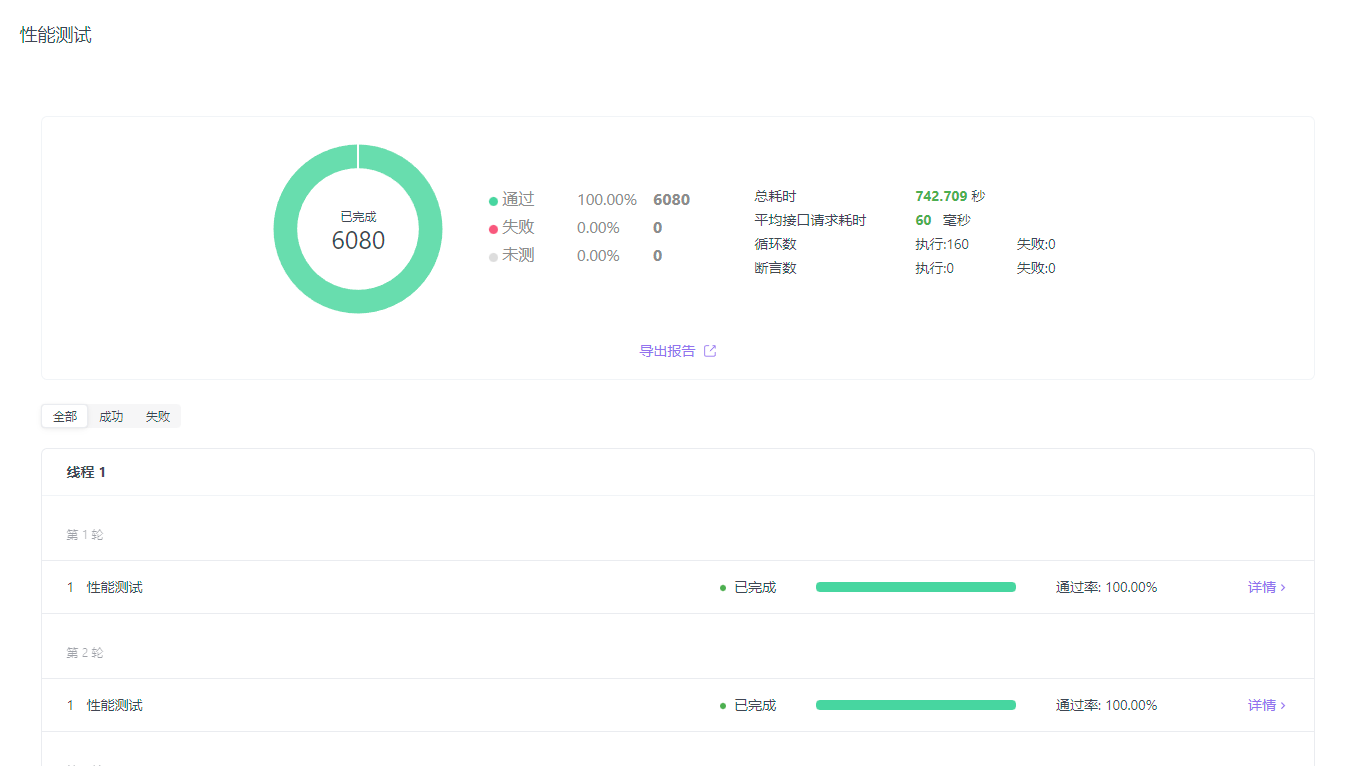Click the 失败 legend label
Image resolution: width=1349 pixels, height=766 pixels.
(518, 228)
